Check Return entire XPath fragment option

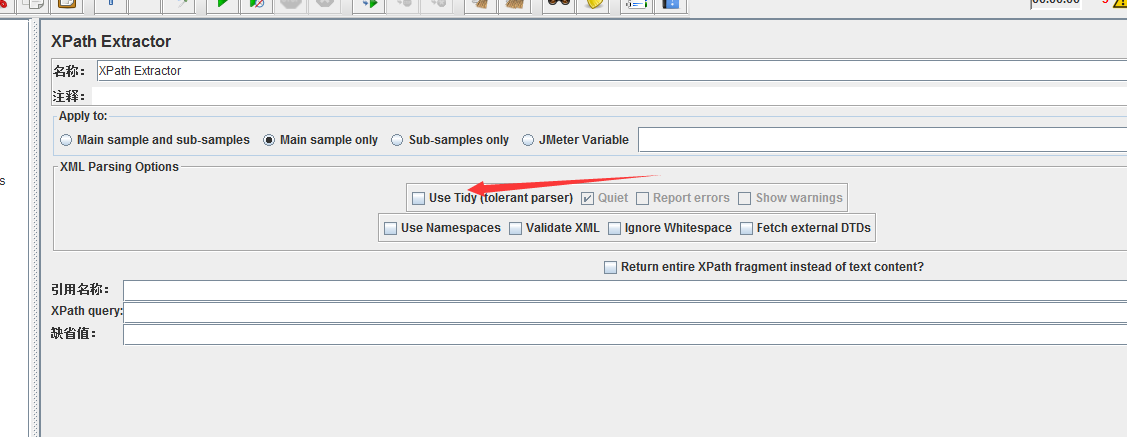point(610,267)
